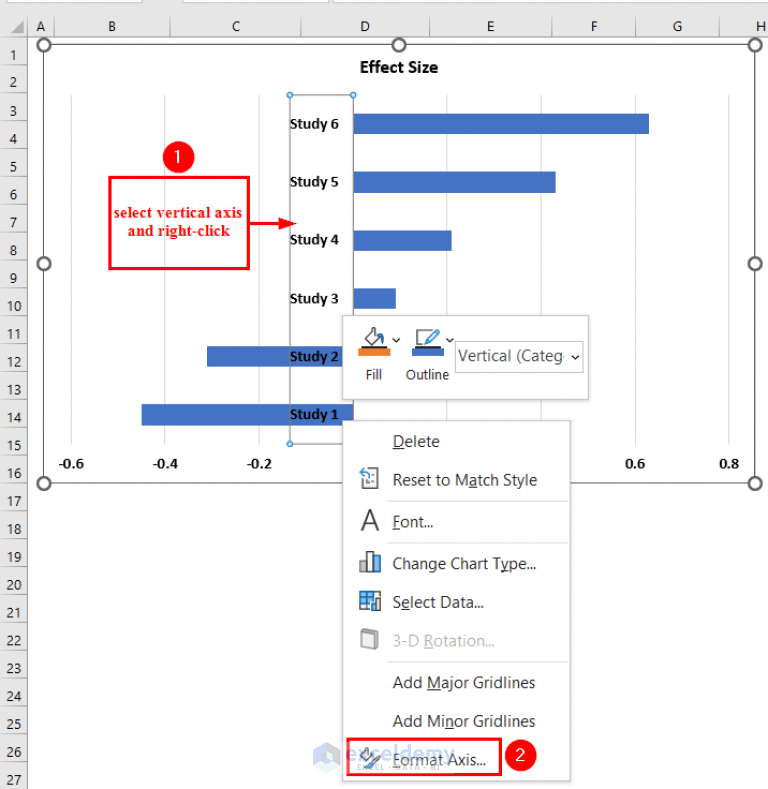This screenshot has width=768, height=789.
Task: Select the Study 5 data bar
Action: click(x=454, y=182)
